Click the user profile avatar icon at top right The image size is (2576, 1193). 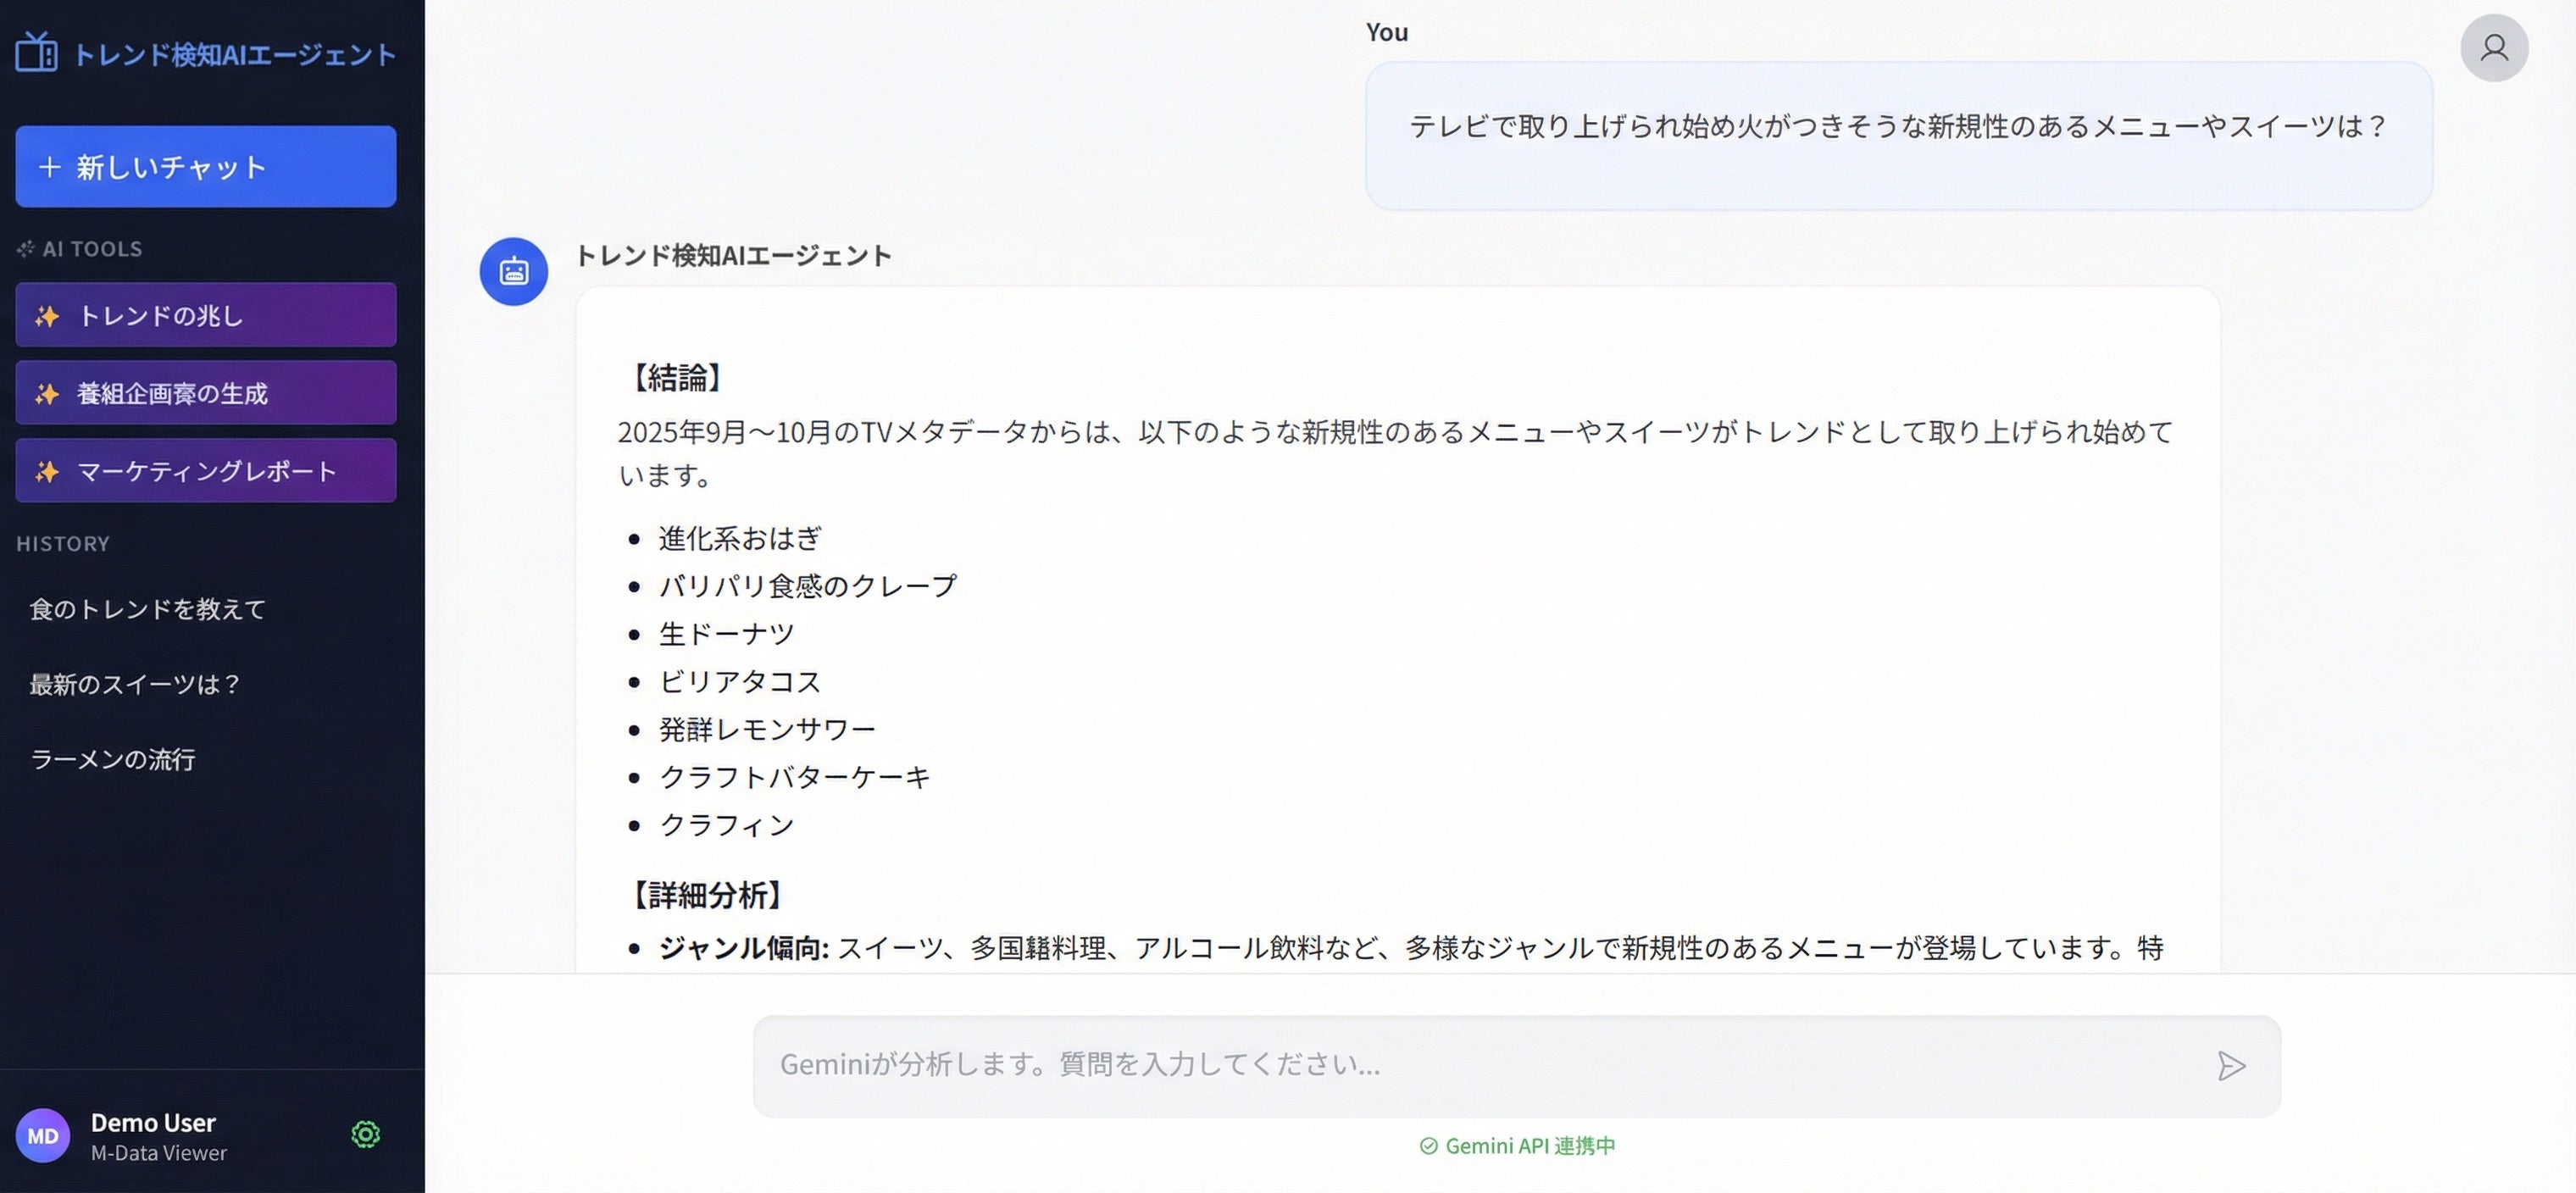point(2493,48)
